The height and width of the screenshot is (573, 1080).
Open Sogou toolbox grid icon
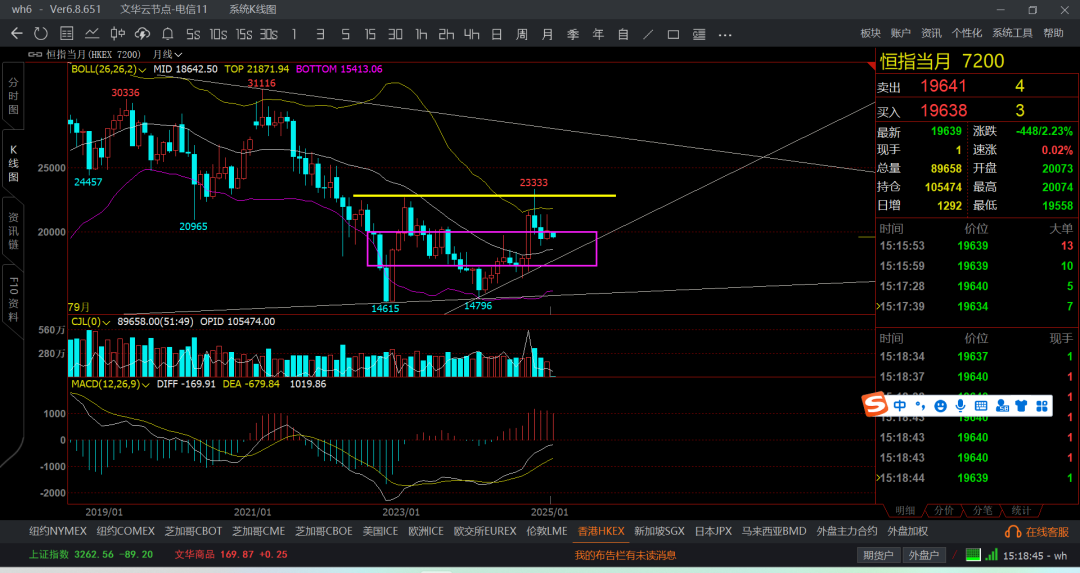pos(1041,406)
